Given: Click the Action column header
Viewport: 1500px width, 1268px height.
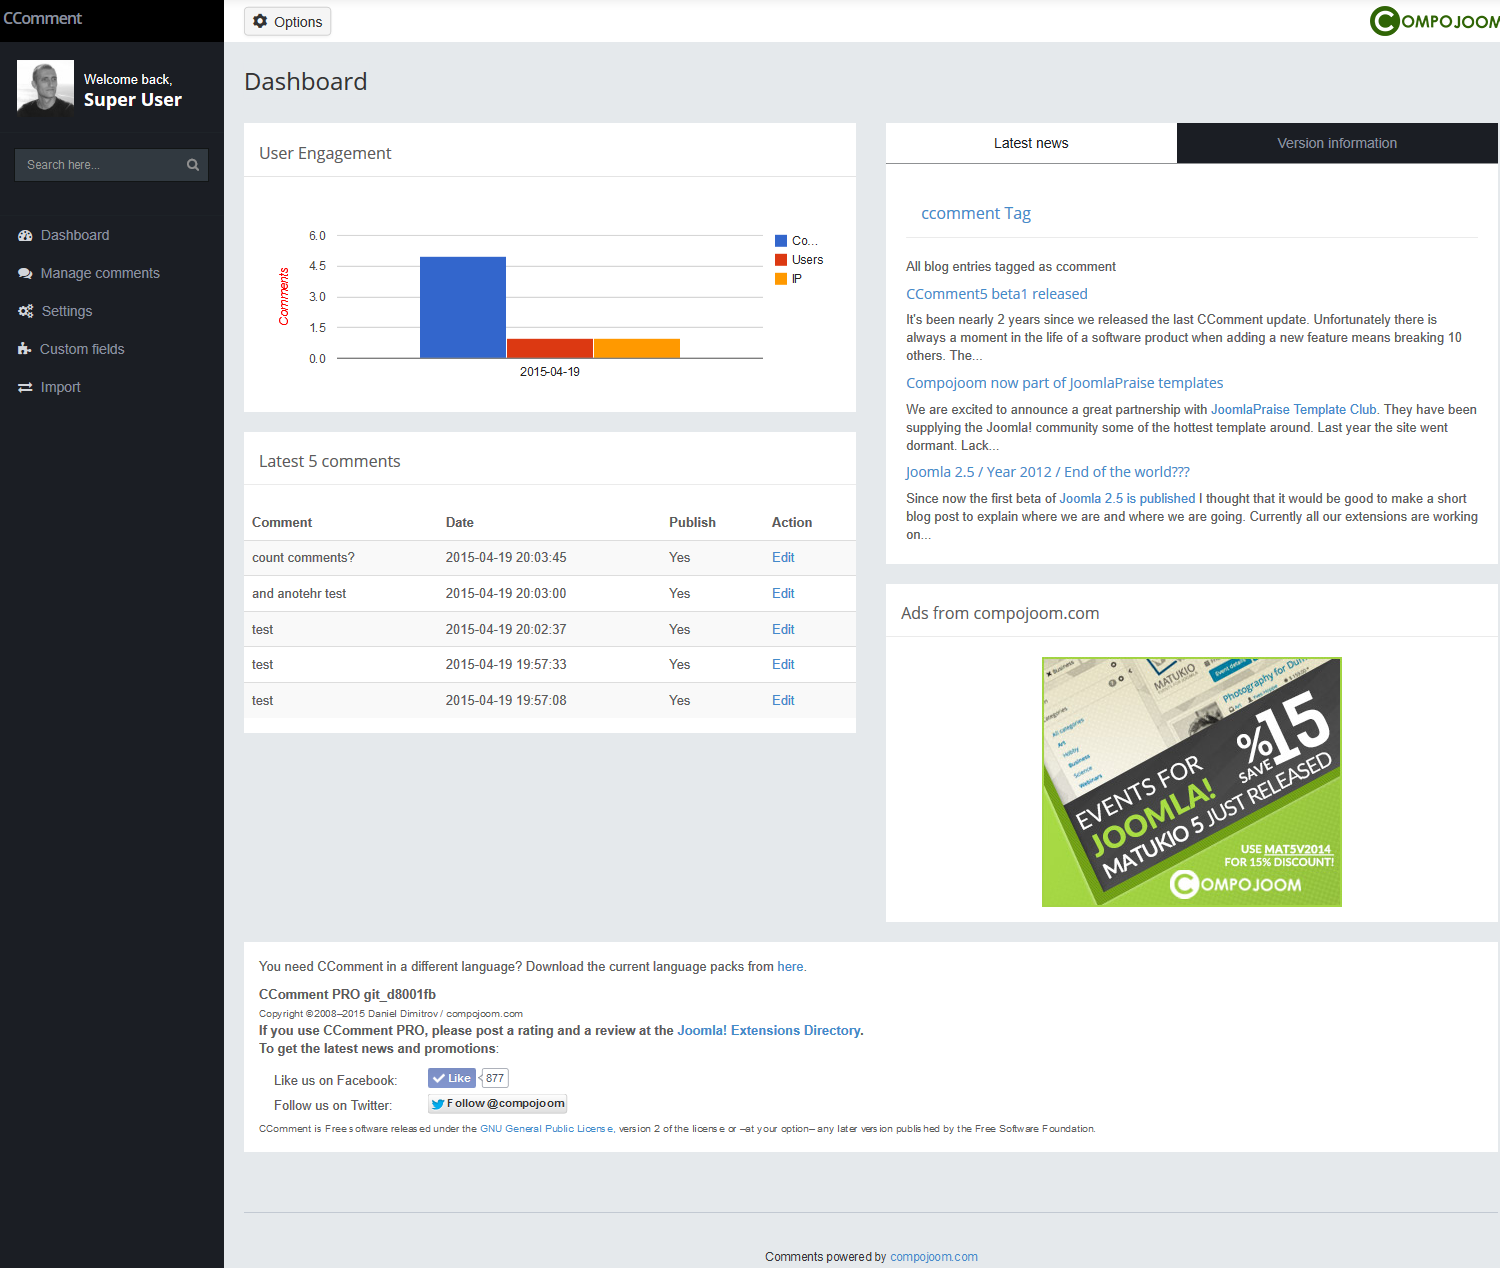Looking at the screenshot, I should [792, 523].
